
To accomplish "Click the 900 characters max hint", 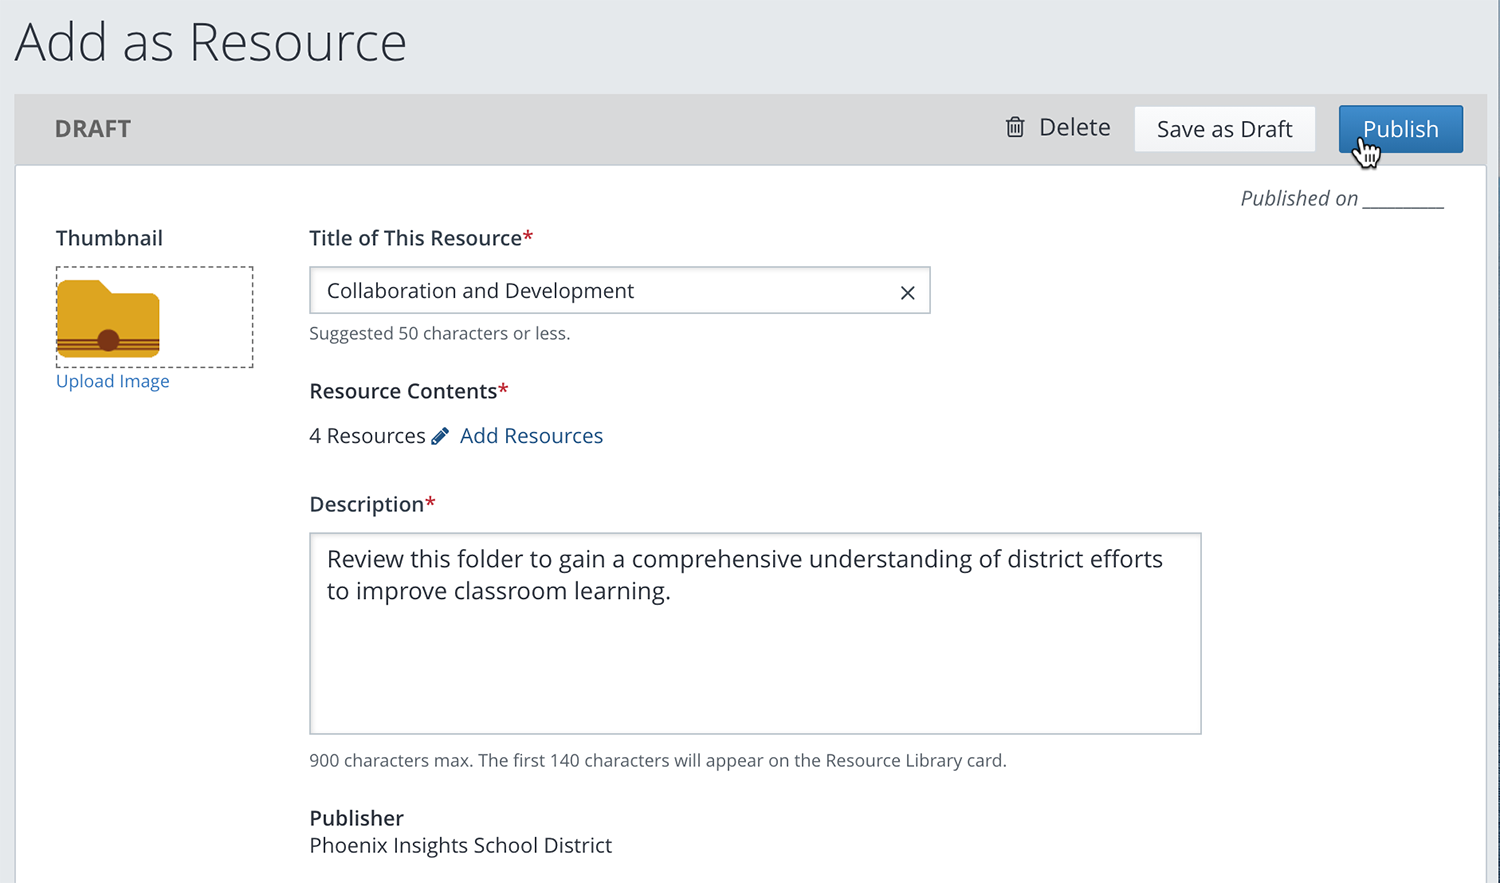I will click(657, 760).
